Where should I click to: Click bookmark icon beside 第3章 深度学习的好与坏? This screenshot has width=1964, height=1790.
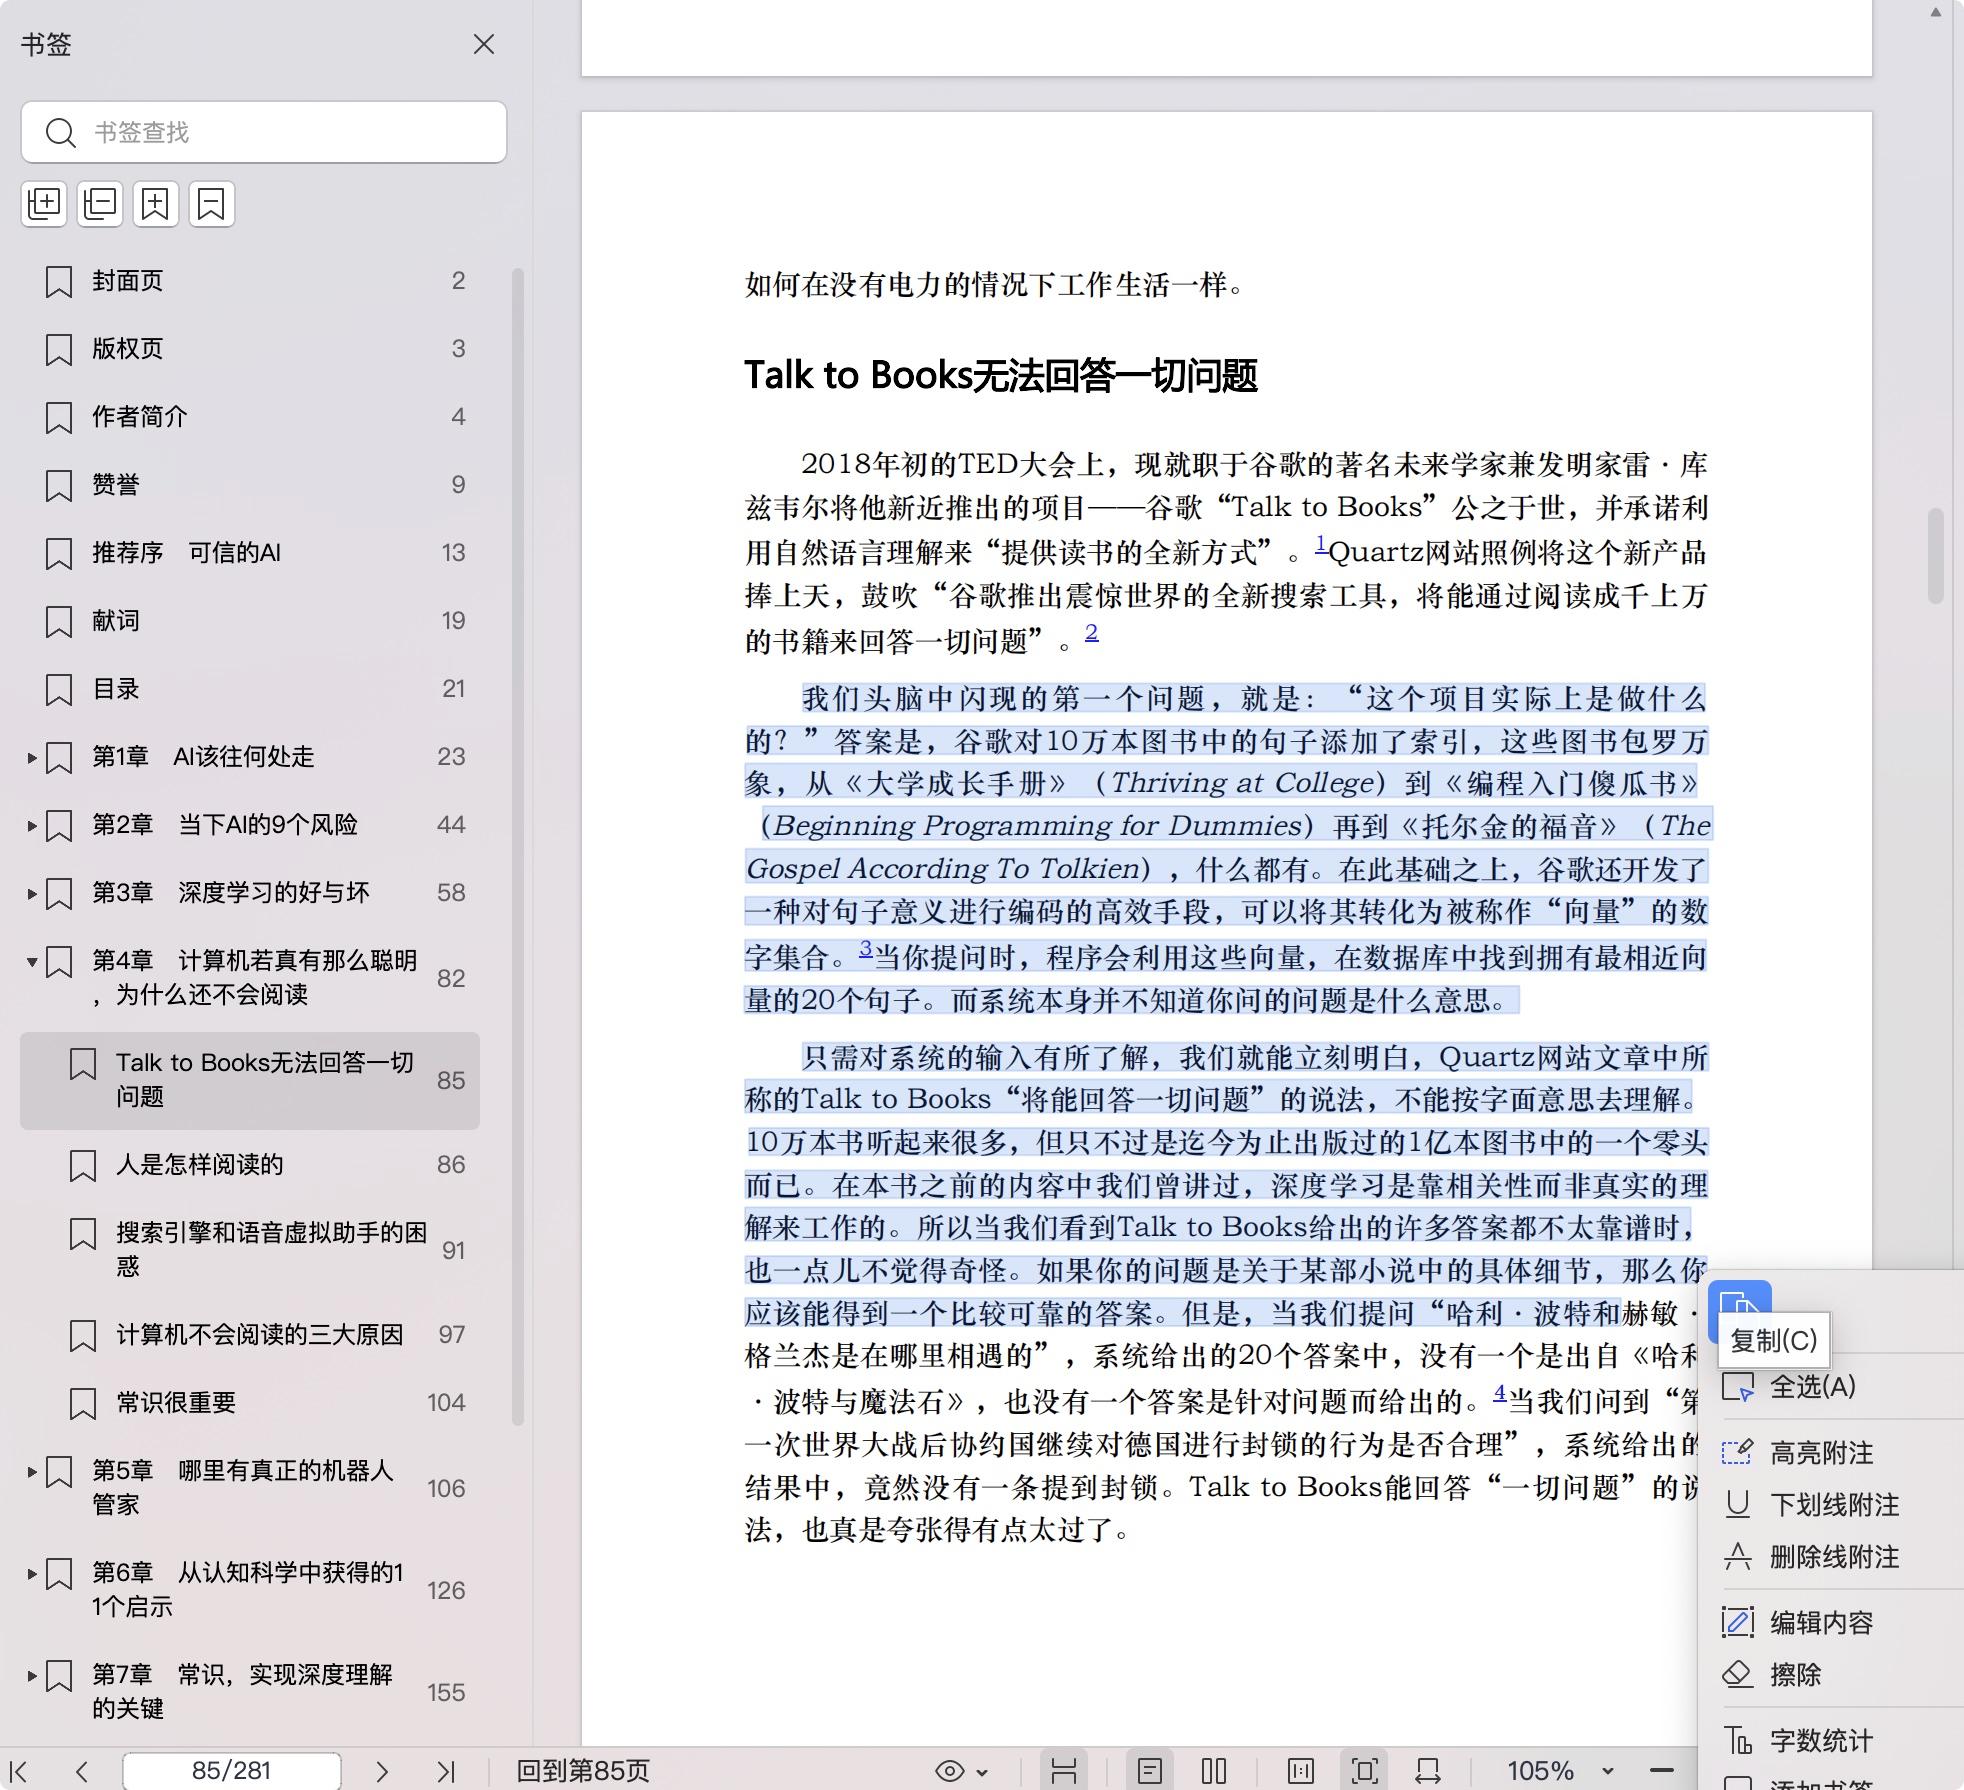pos(59,893)
